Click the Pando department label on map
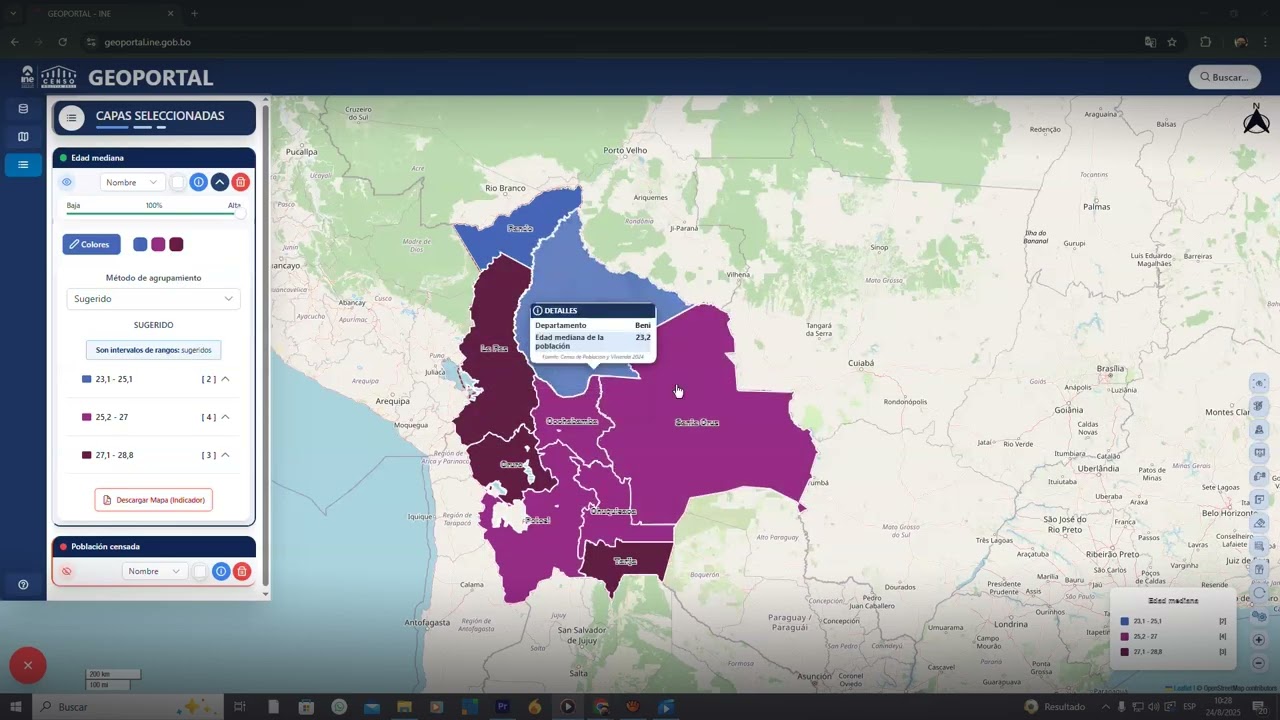The image size is (1280, 720). coord(520,228)
